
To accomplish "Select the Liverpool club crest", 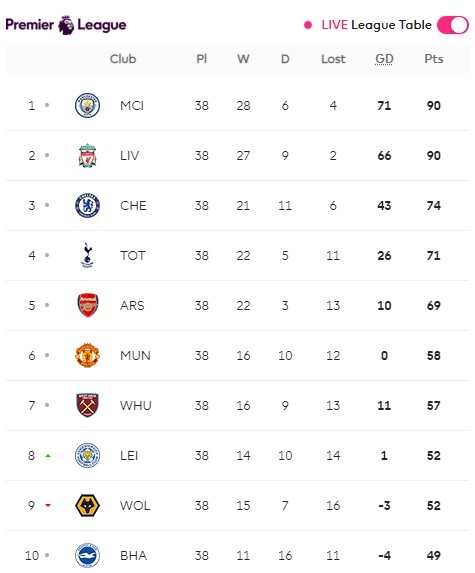I will pyautogui.click(x=87, y=156).
